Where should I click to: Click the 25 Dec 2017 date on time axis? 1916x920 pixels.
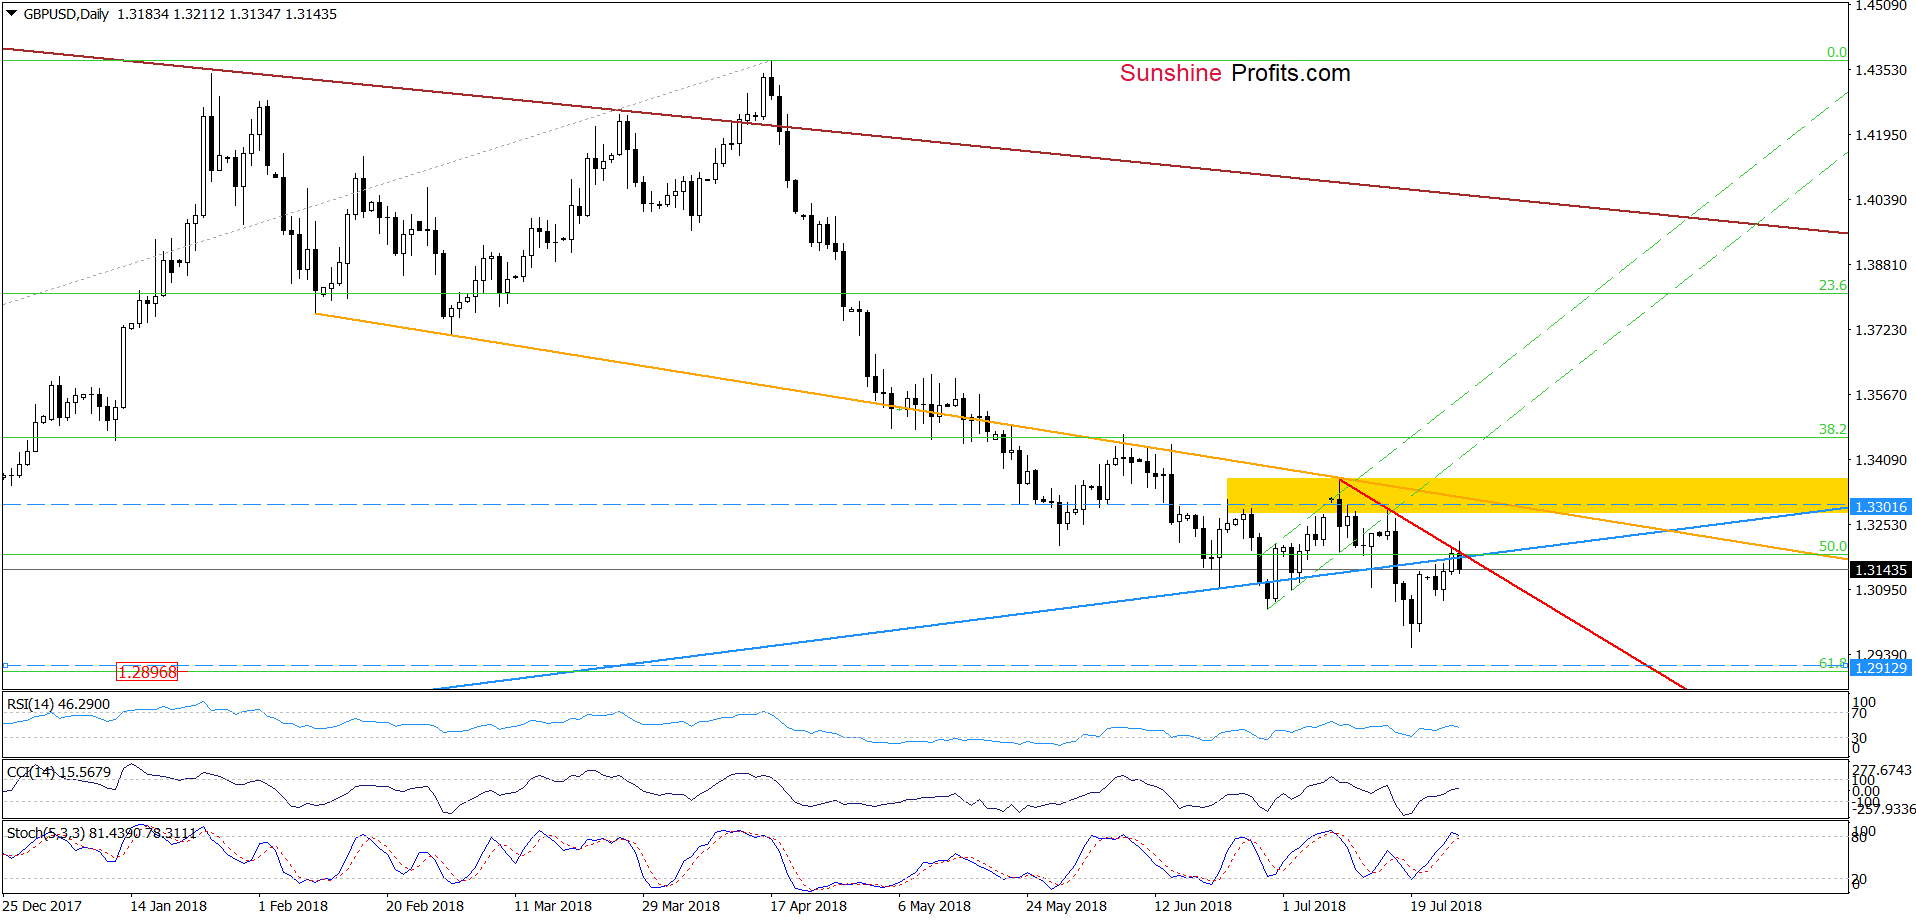point(42,906)
